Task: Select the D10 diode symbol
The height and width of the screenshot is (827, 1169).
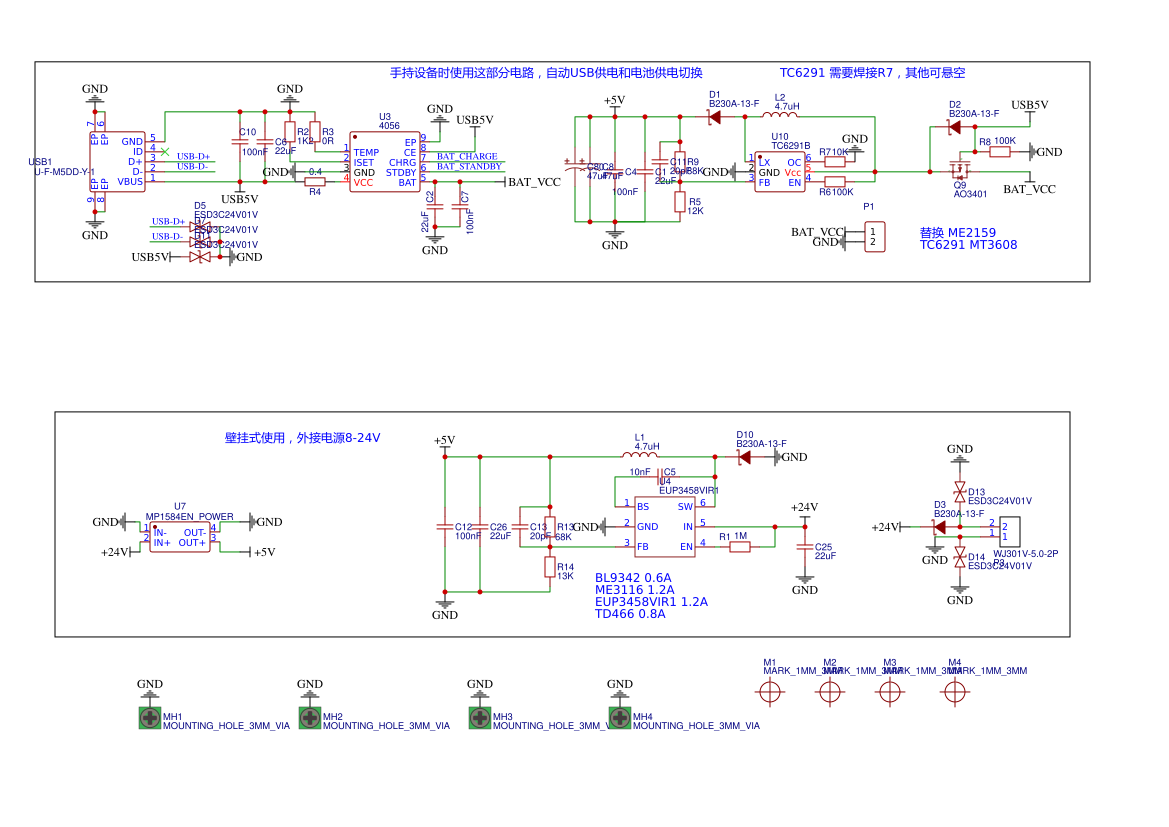Action: pos(744,457)
